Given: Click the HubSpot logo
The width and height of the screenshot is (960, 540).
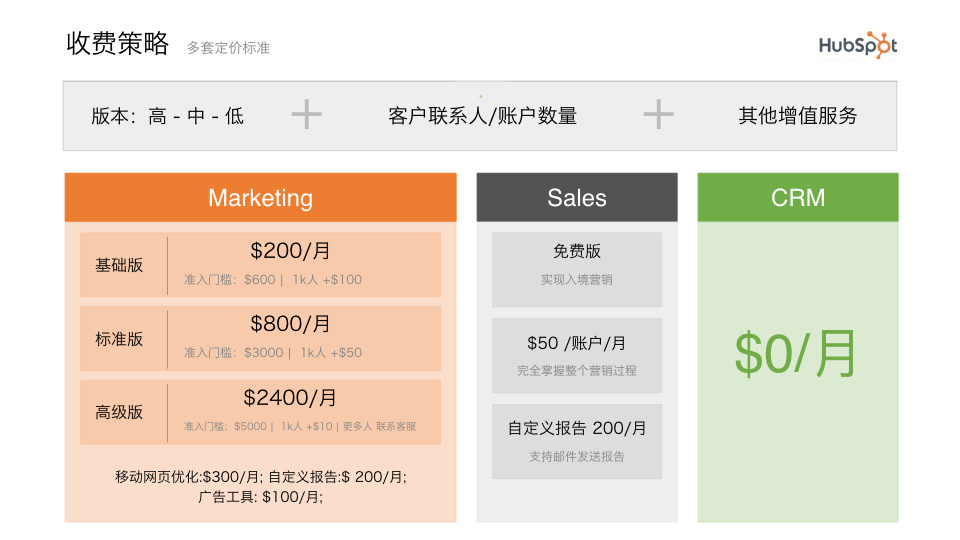Looking at the screenshot, I should pos(857,45).
